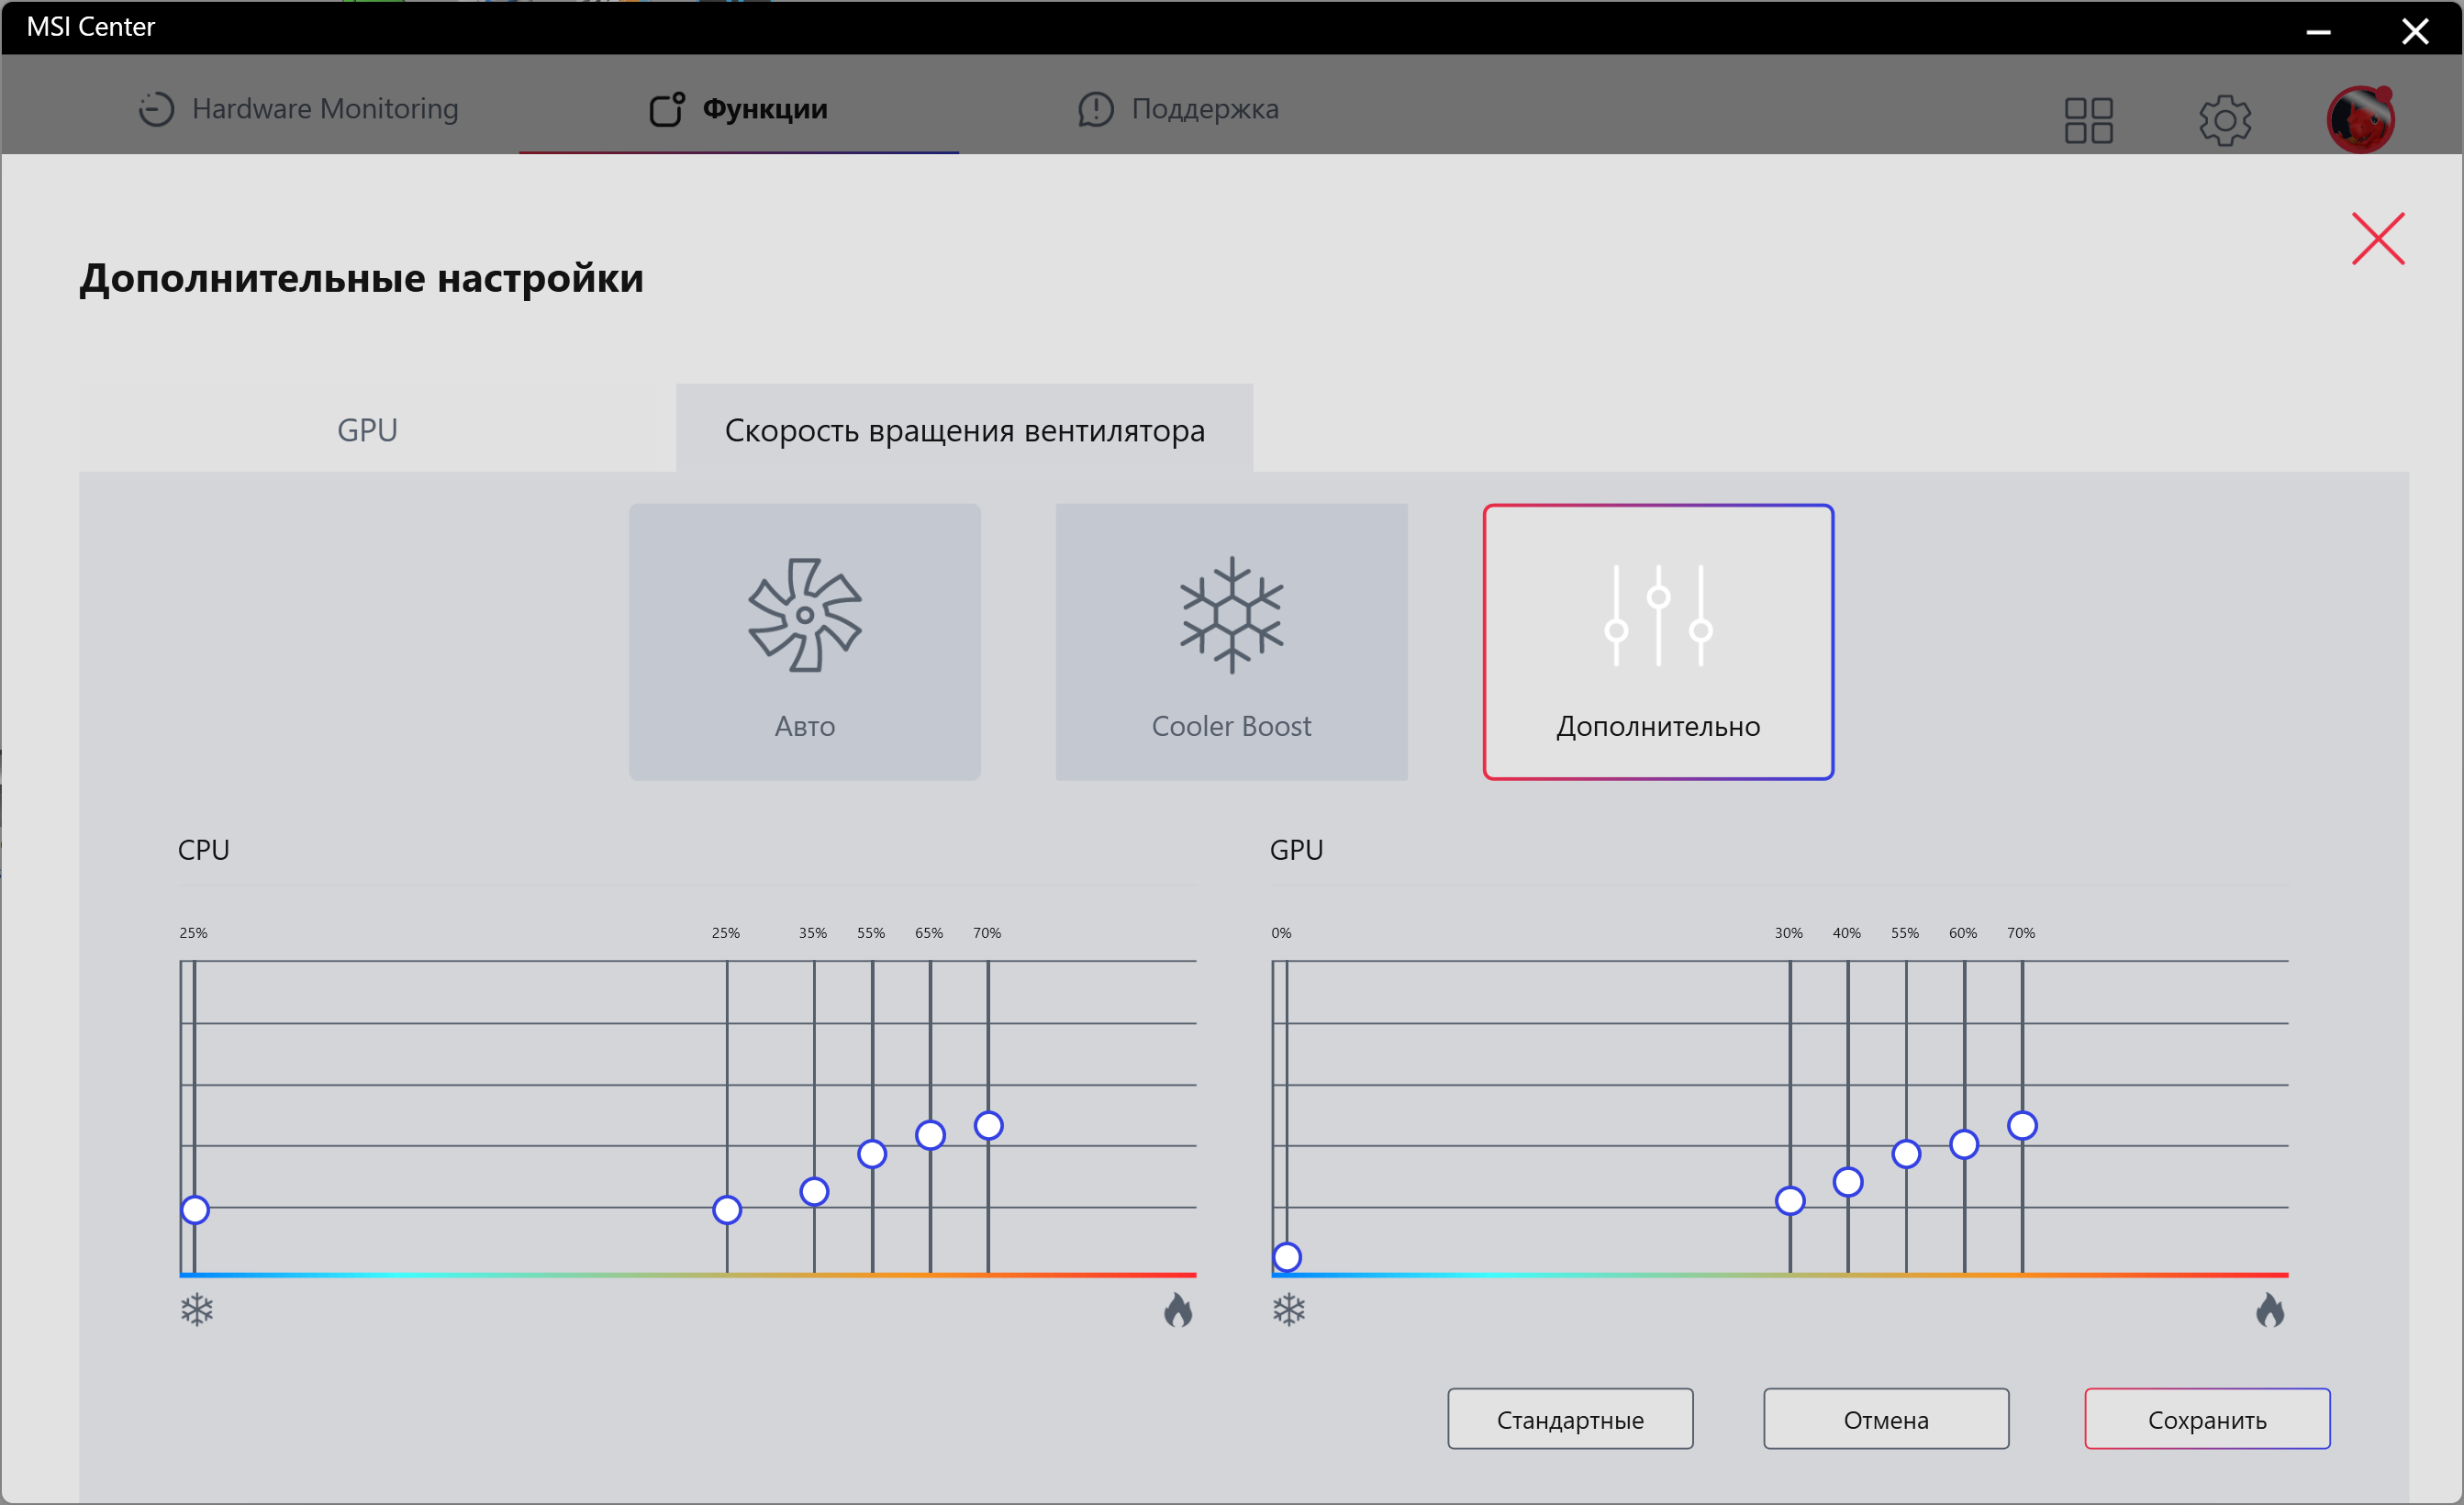Open the apps grid icon

coord(2088,120)
